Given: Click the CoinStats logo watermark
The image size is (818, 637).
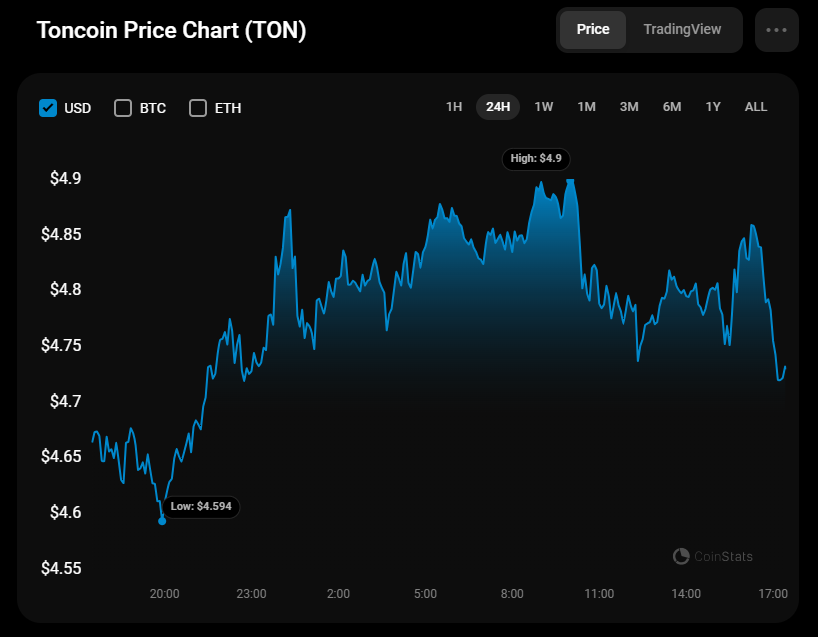Looking at the screenshot, I should tap(713, 556).
